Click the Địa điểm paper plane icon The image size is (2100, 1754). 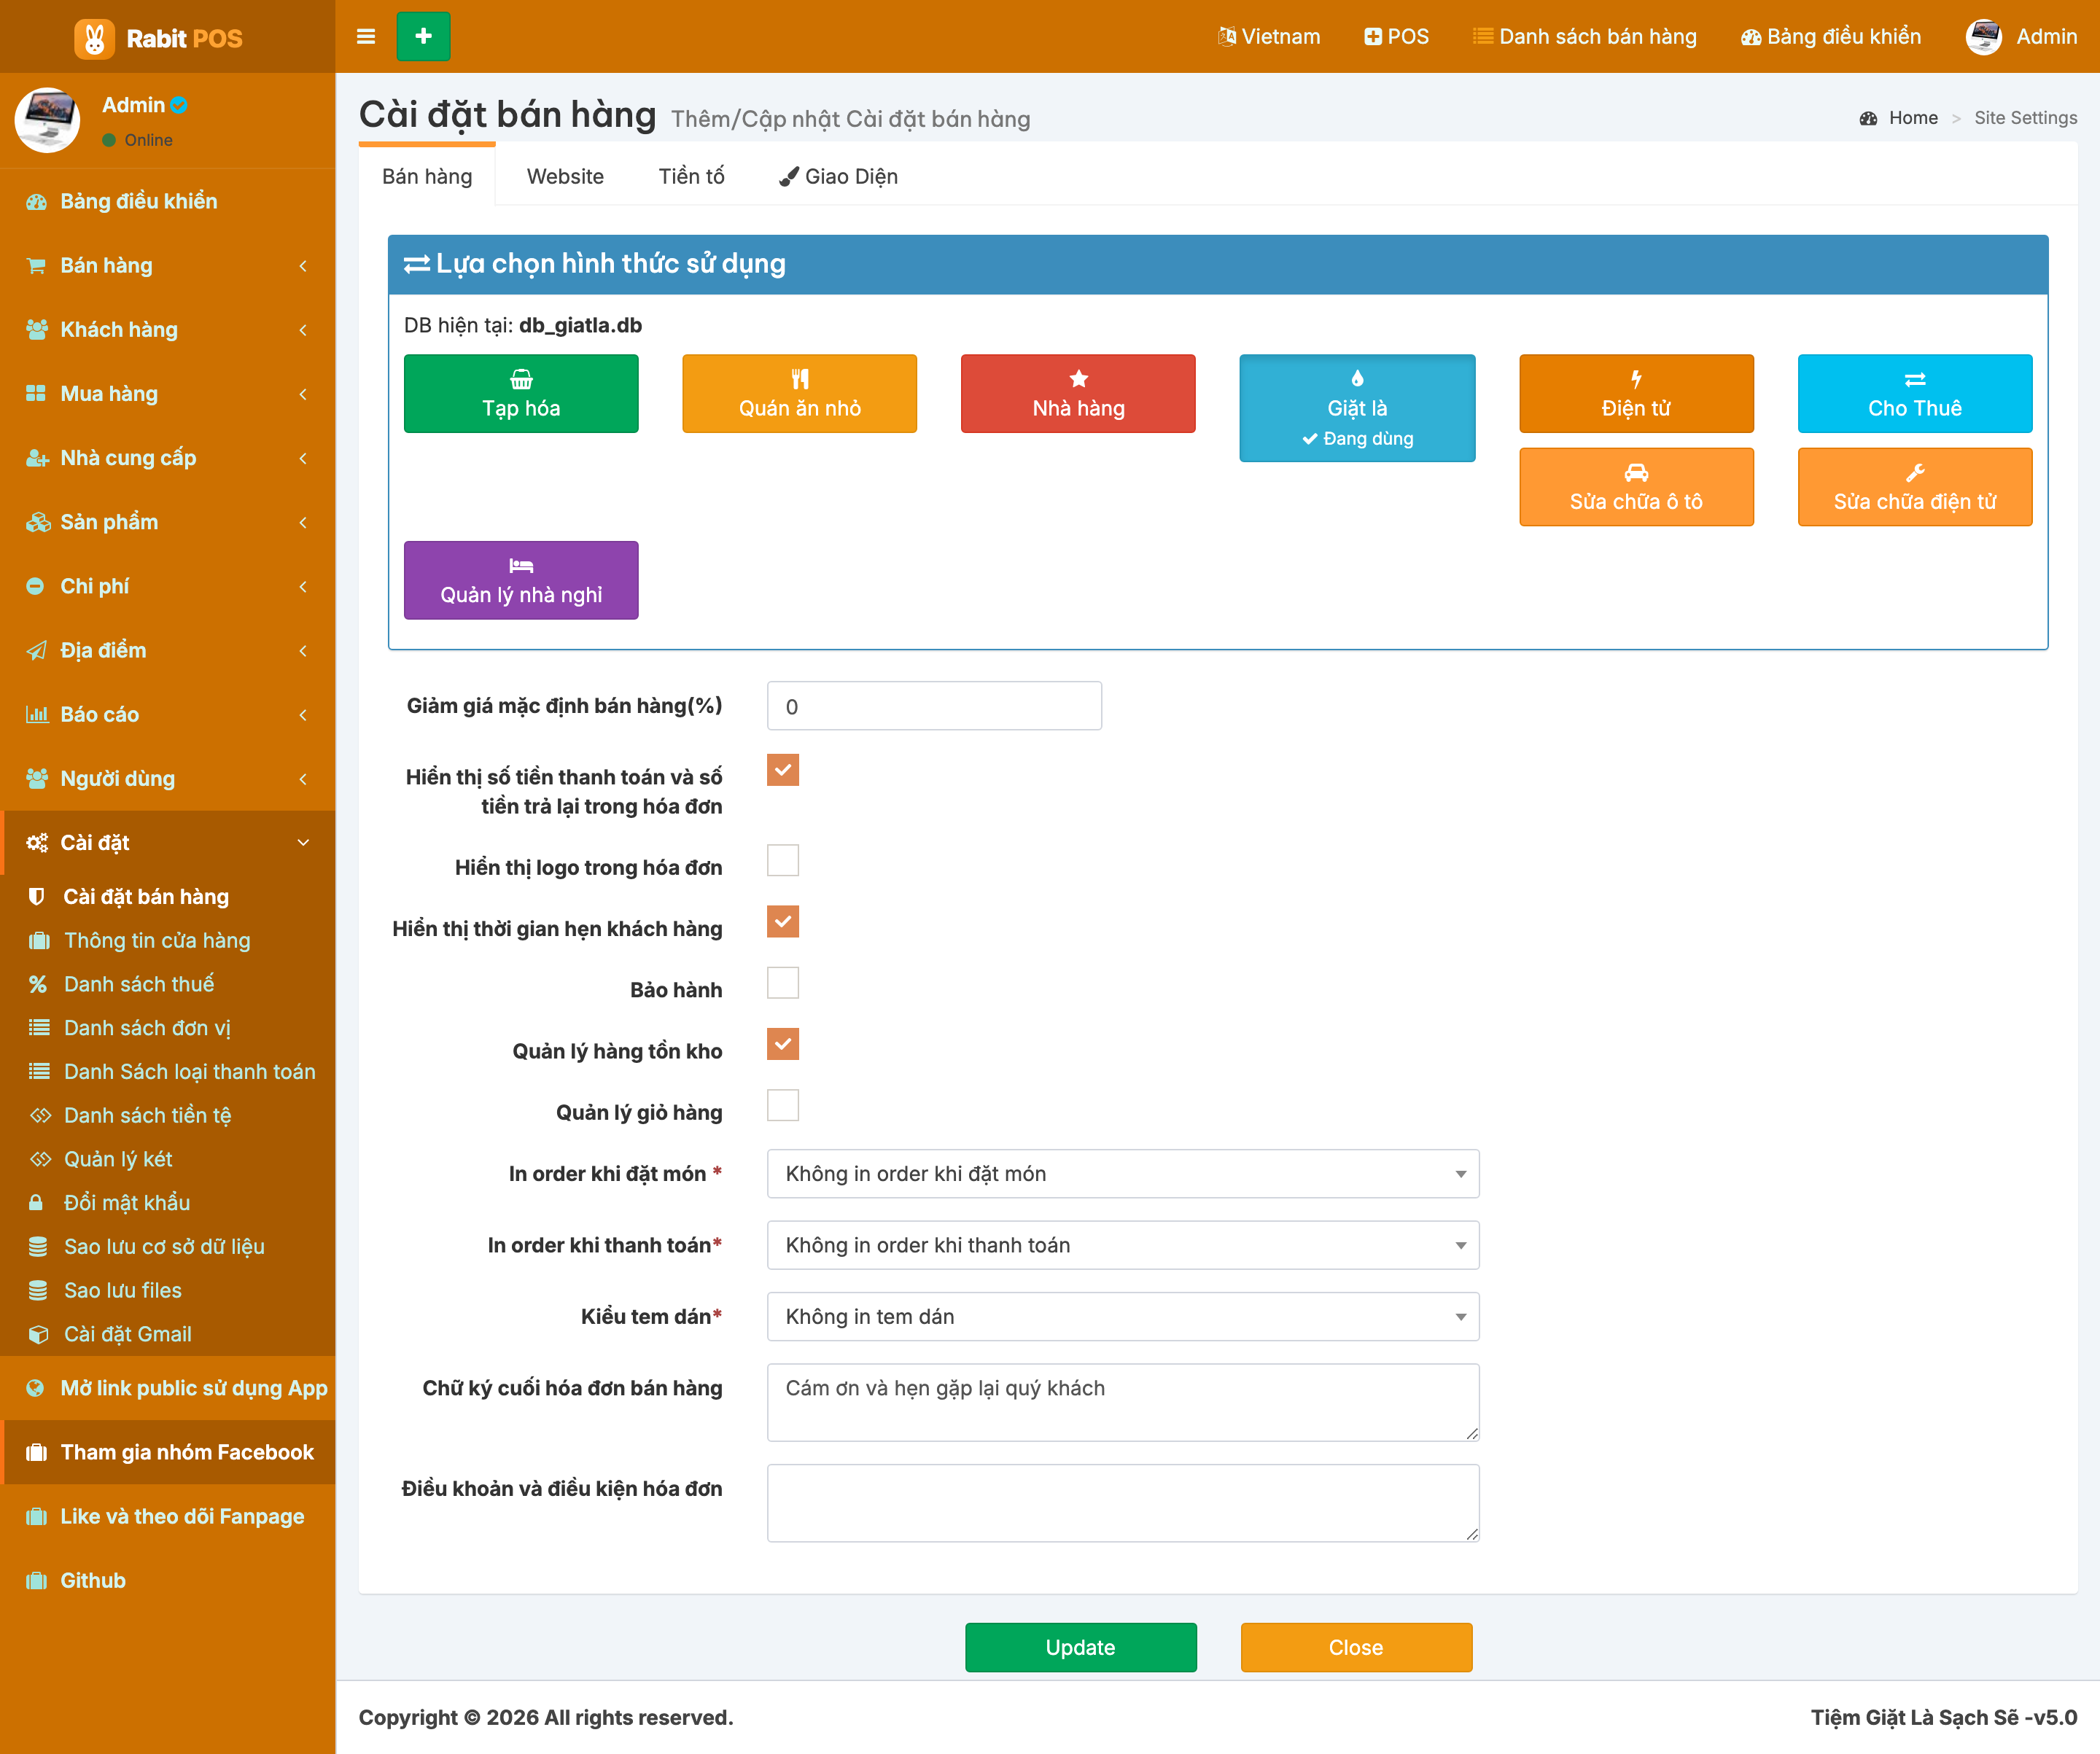(x=36, y=650)
